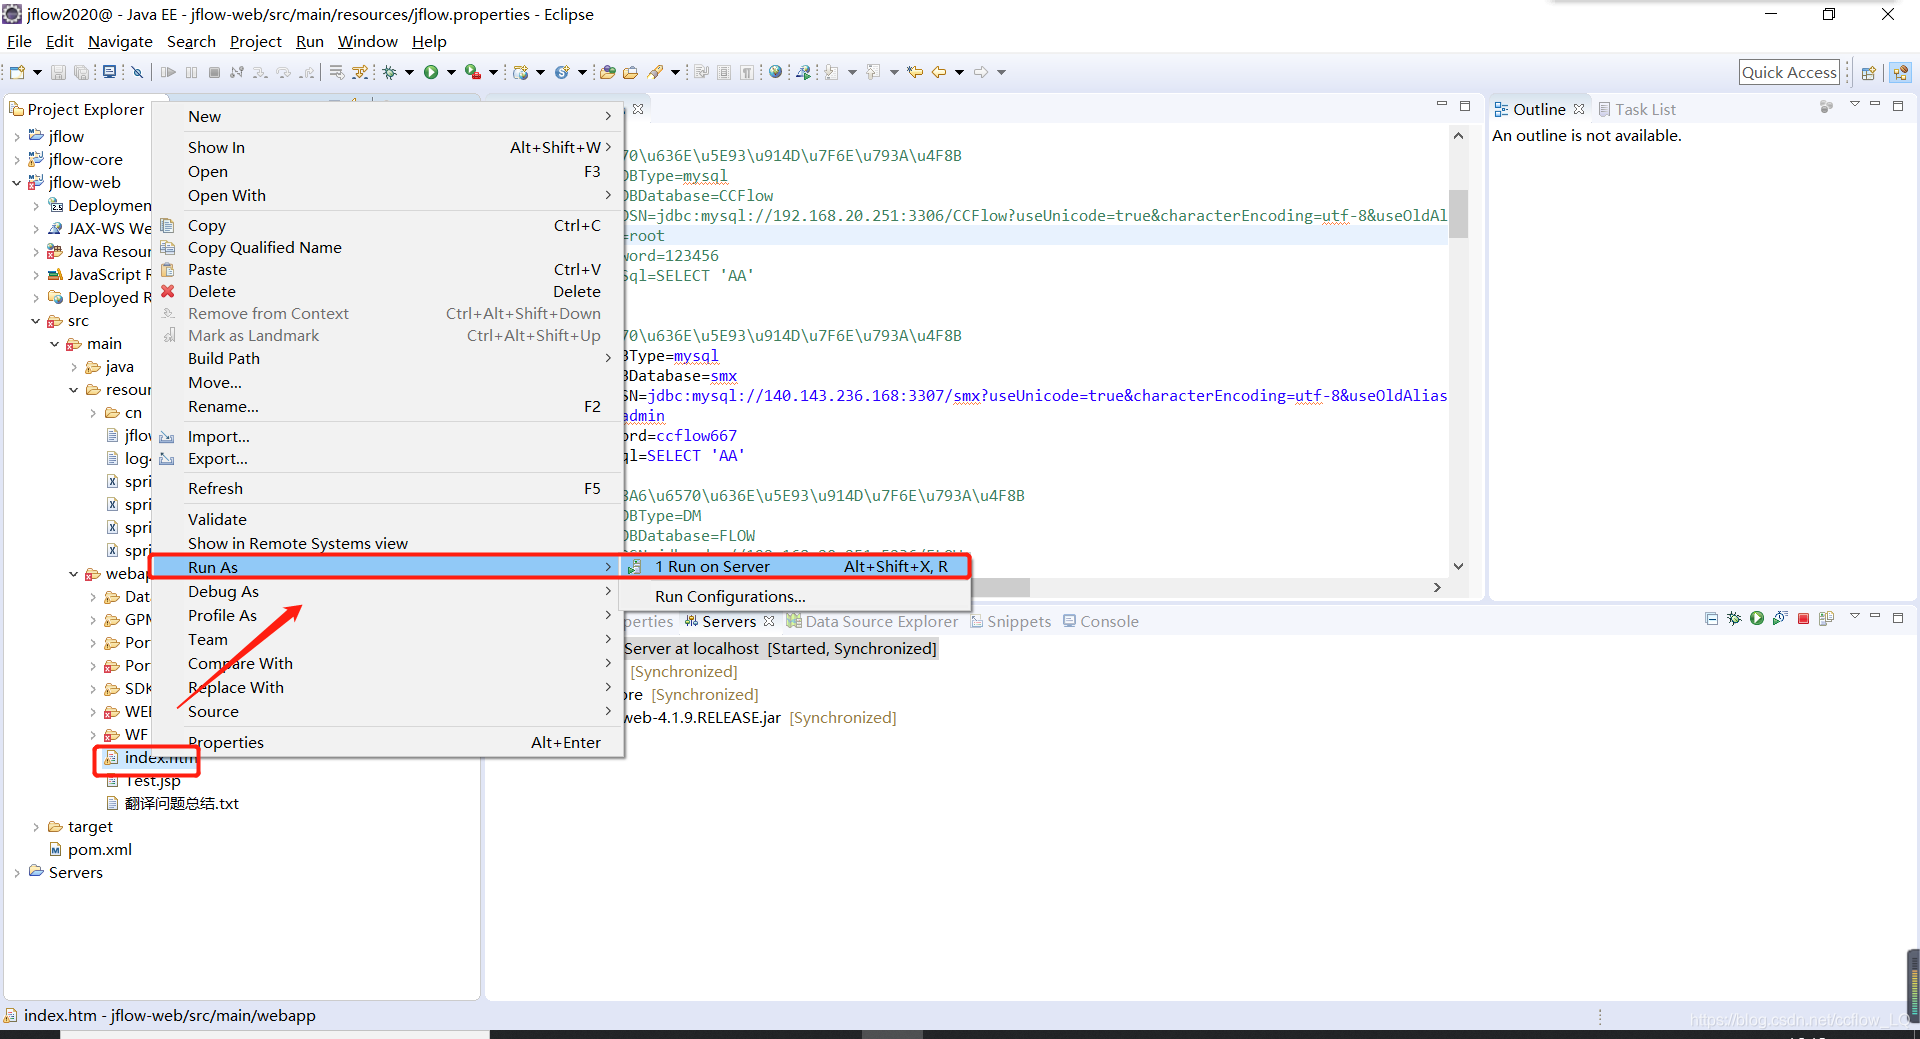The width and height of the screenshot is (1920, 1039).
Task: Click the Skip All Breakpoints toolbar icon
Action: 138,72
